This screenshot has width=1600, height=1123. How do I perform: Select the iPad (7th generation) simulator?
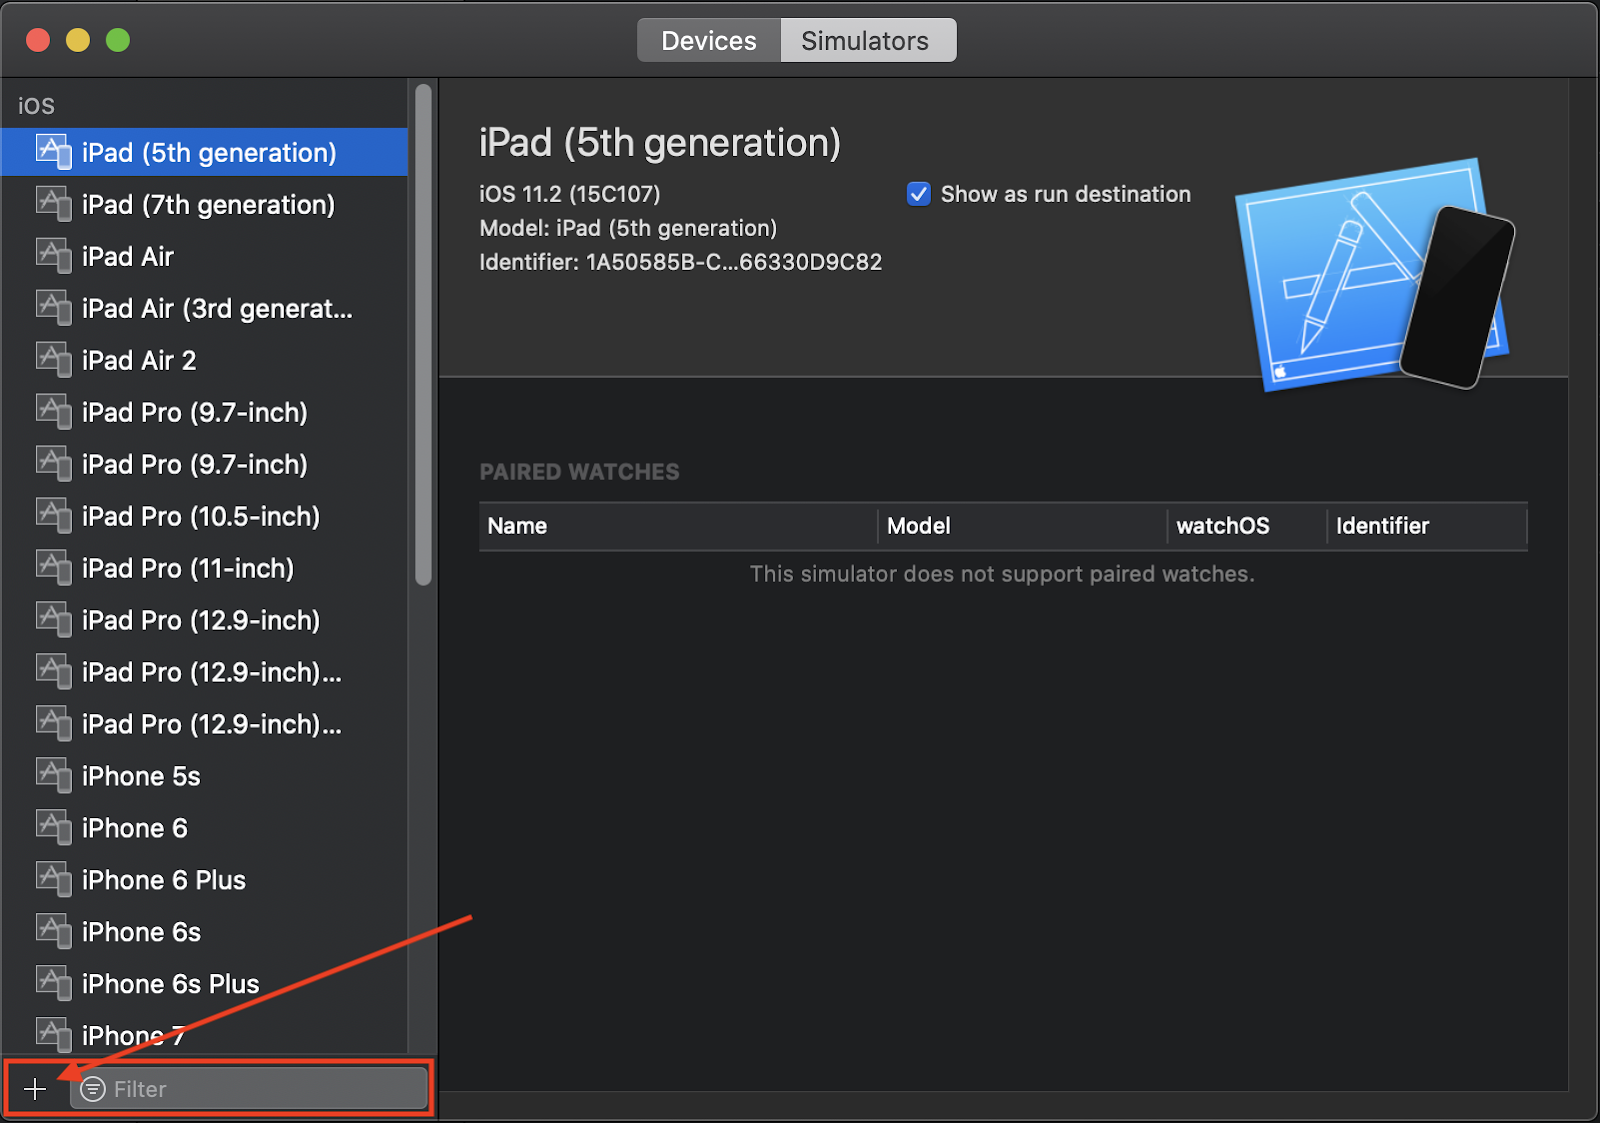point(207,204)
